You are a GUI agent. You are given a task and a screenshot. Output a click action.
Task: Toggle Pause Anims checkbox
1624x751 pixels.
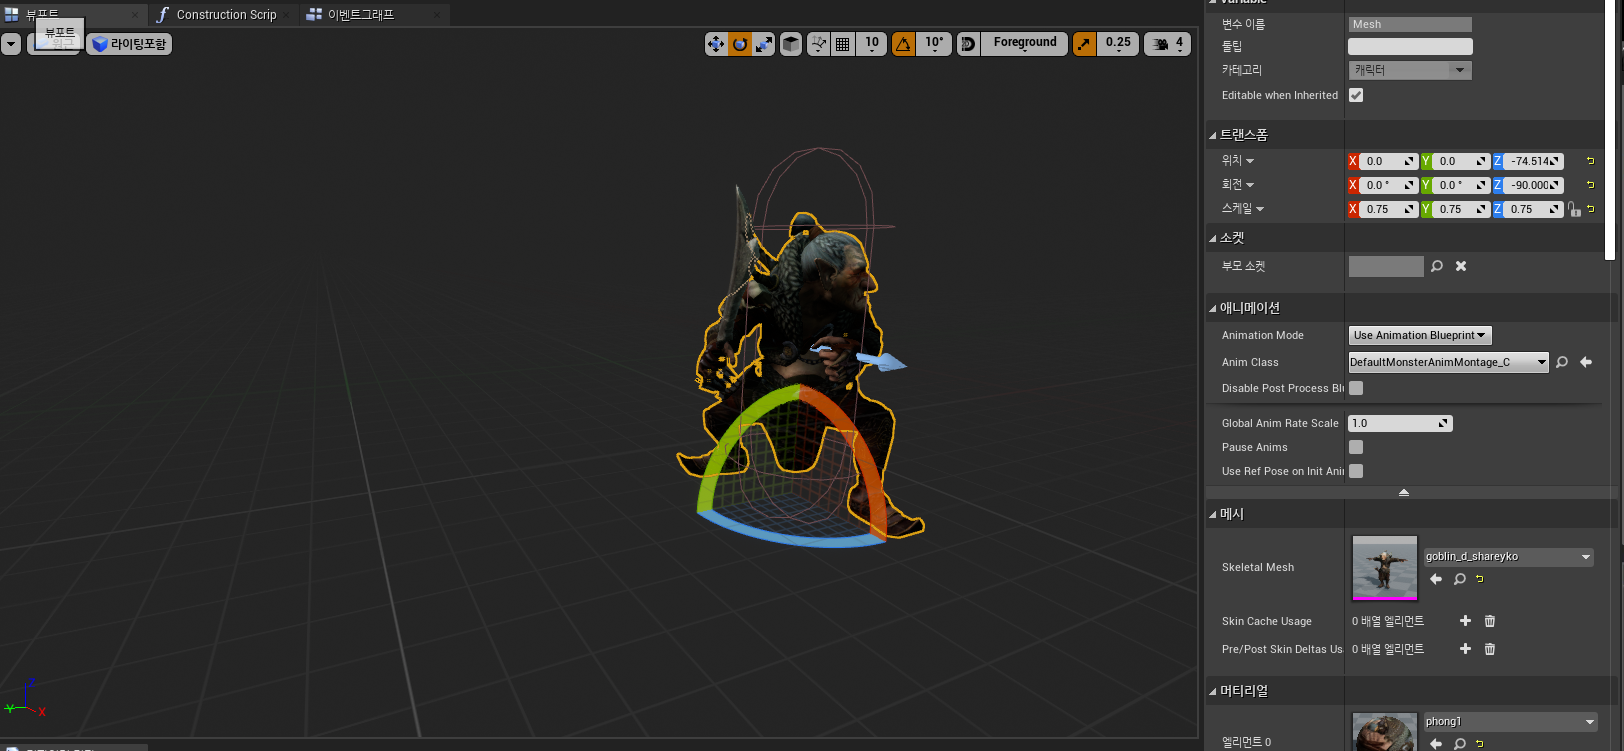(x=1356, y=447)
